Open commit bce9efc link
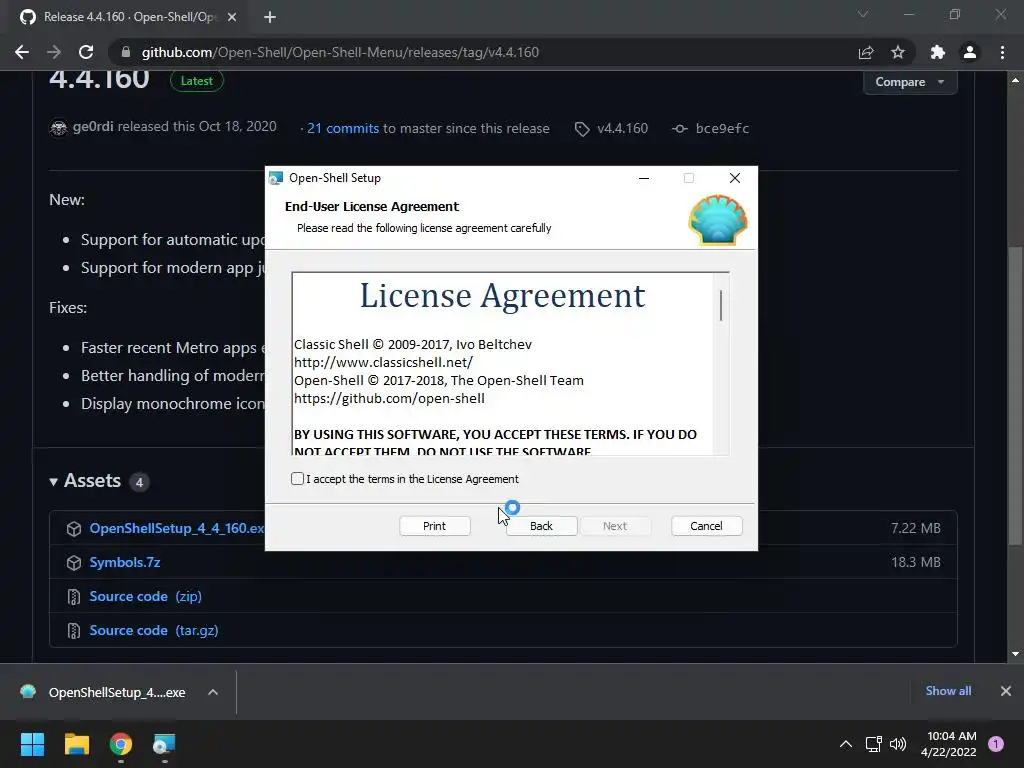The width and height of the screenshot is (1024, 768). [x=722, y=128]
